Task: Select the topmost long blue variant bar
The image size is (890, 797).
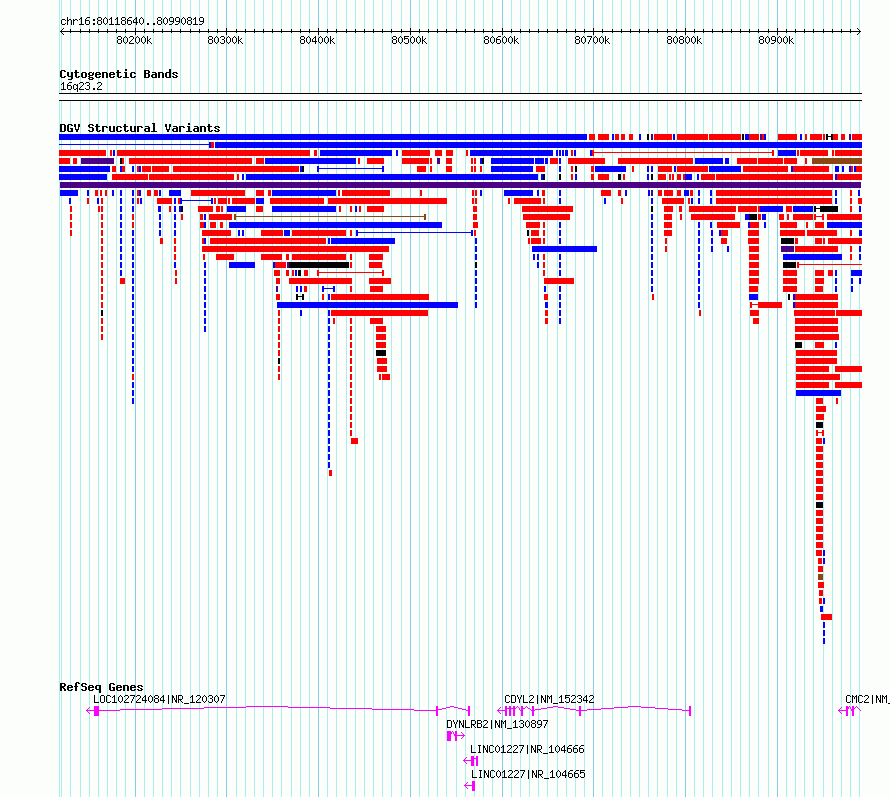Action: pyautogui.click(x=323, y=137)
